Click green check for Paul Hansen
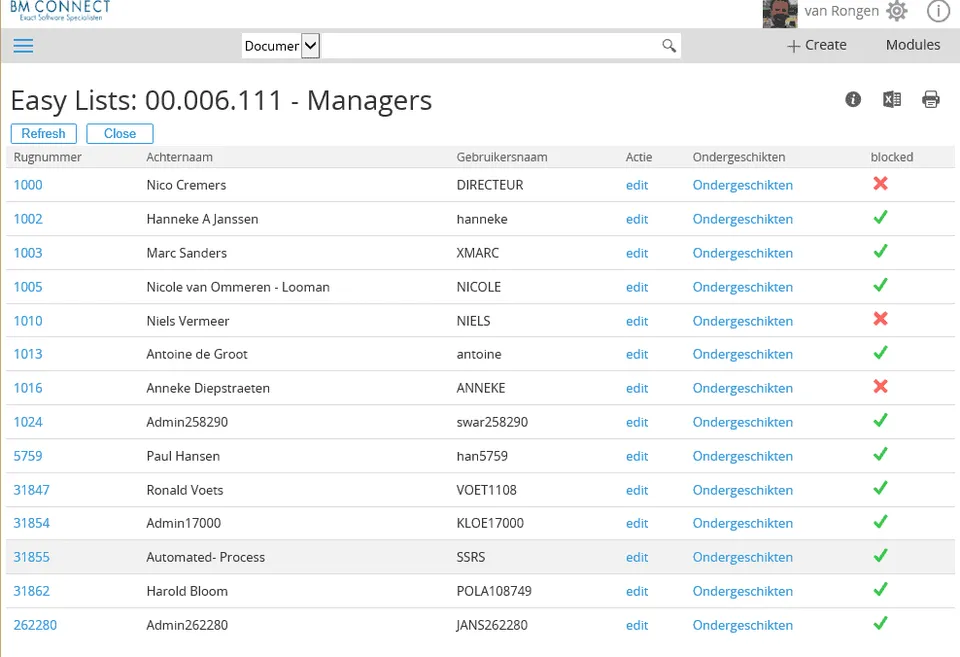This screenshot has width=960, height=657. [880, 454]
